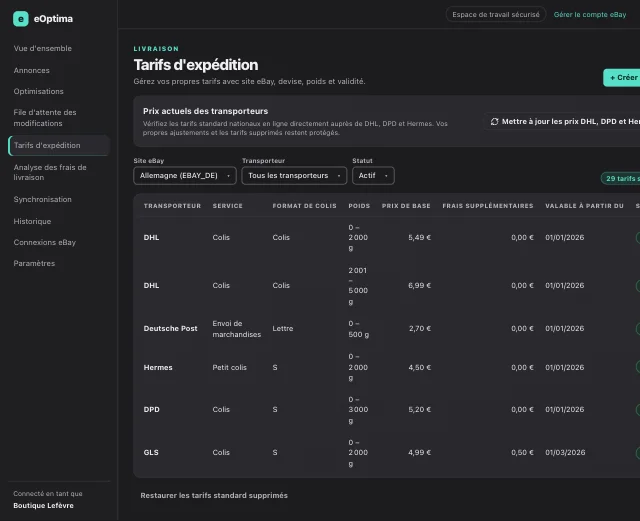Go to Vue d'ensemble in sidebar

[42, 48]
